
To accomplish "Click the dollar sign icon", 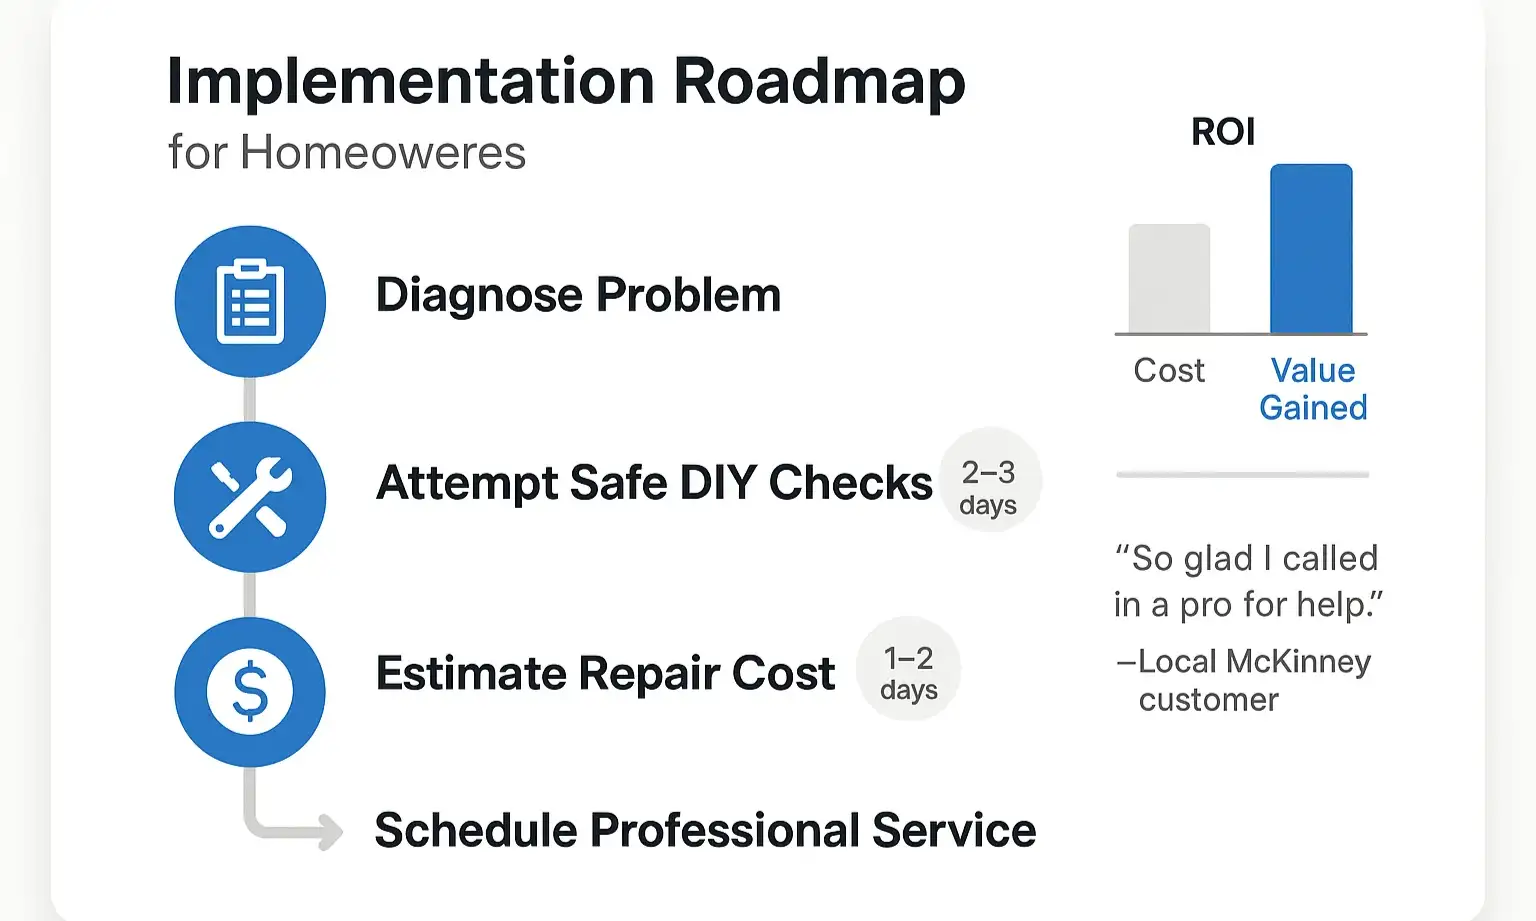I will click(250, 692).
